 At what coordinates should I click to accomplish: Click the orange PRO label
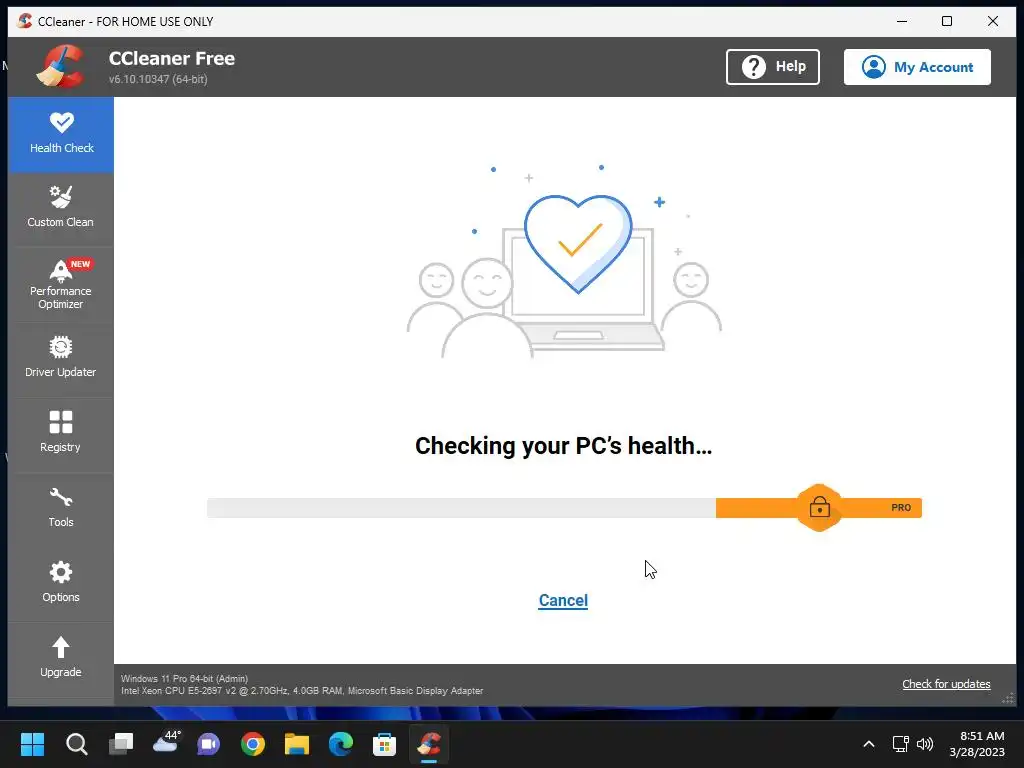tap(901, 507)
